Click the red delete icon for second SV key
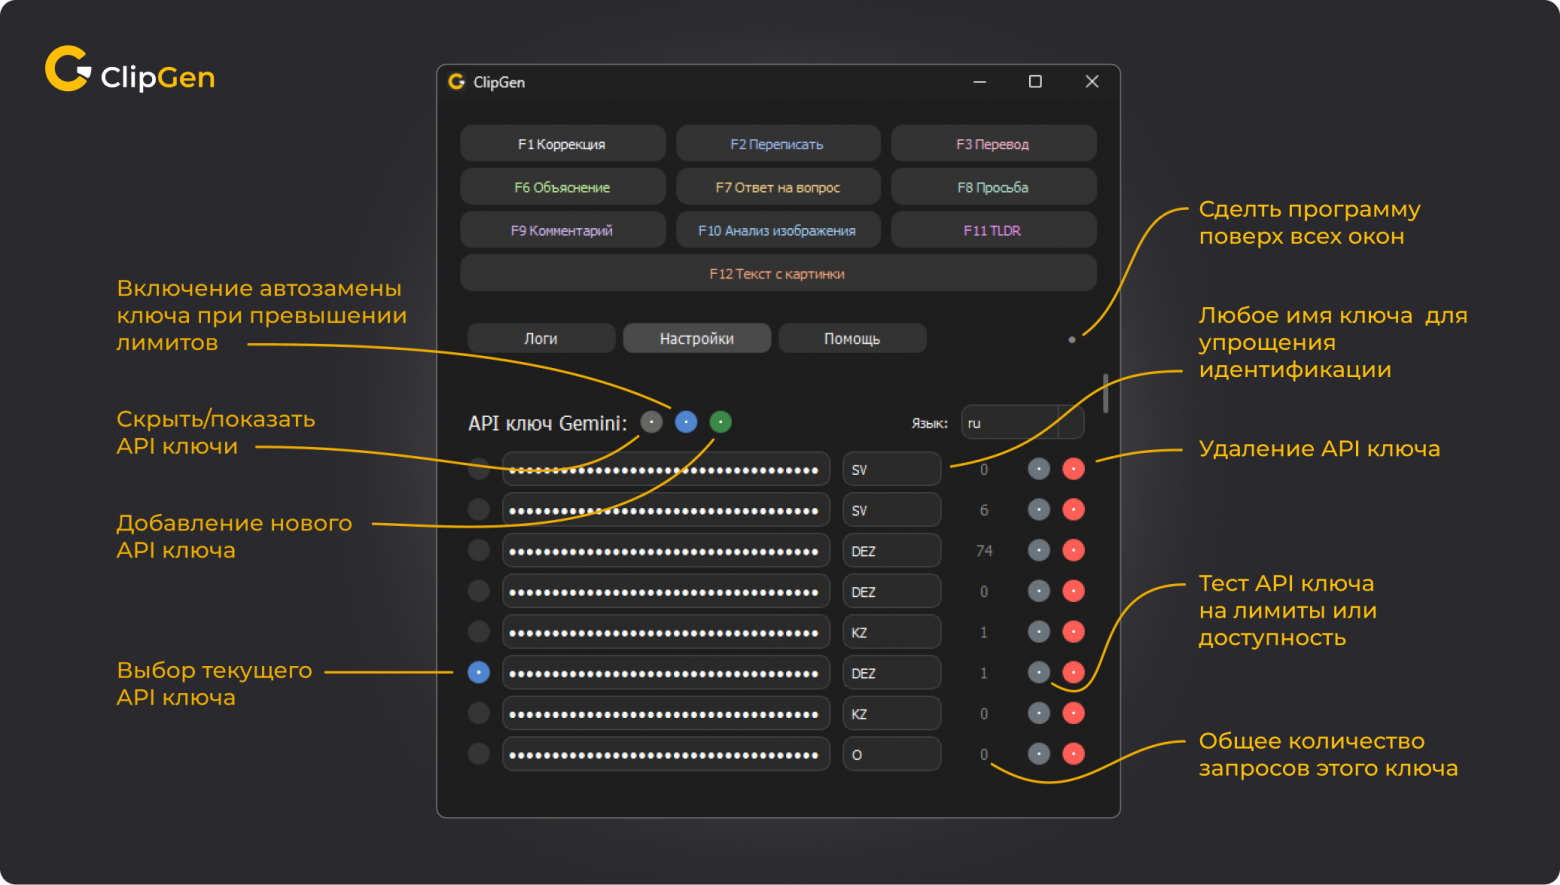Image resolution: width=1560 pixels, height=885 pixels. [x=1073, y=510]
